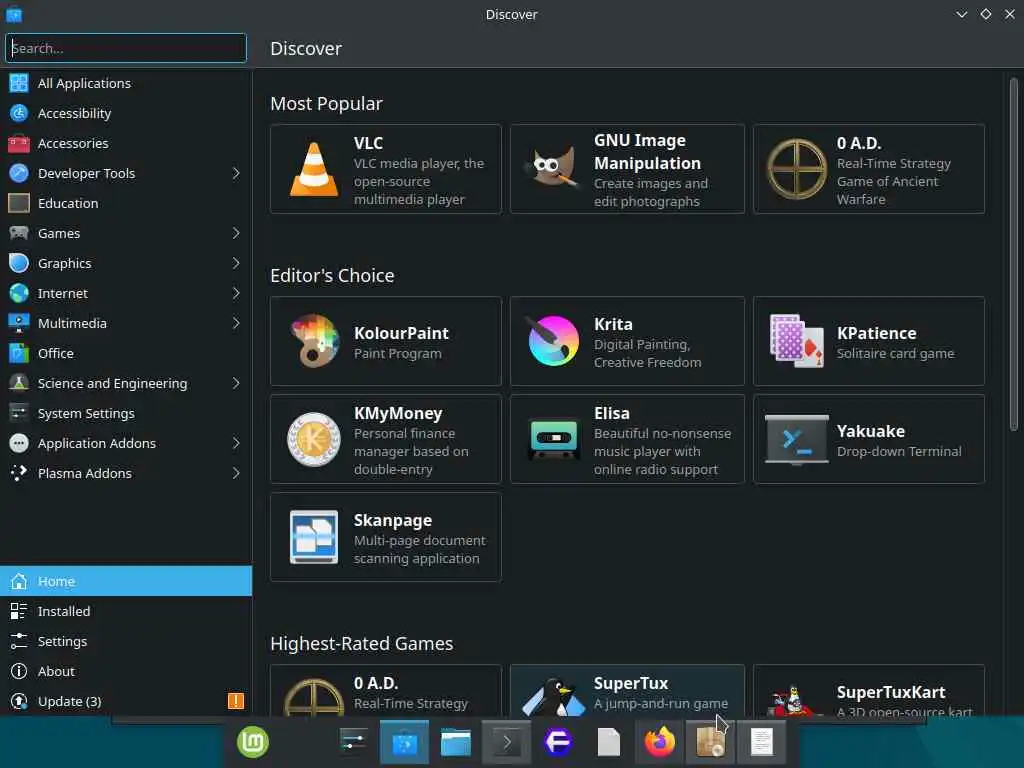Image resolution: width=1024 pixels, height=768 pixels.
Task: Expand the Multimedia category chevron
Action: (x=236, y=323)
